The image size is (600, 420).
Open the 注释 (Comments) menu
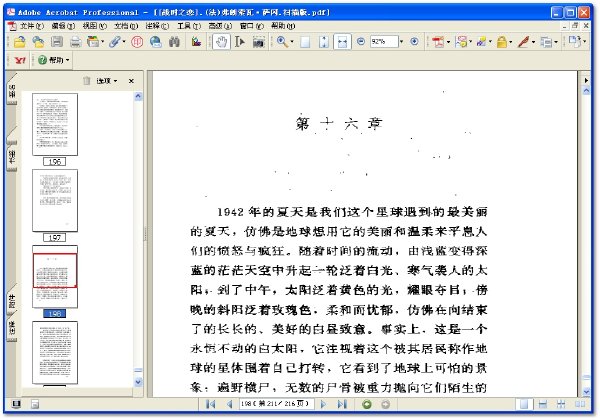click(157, 26)
